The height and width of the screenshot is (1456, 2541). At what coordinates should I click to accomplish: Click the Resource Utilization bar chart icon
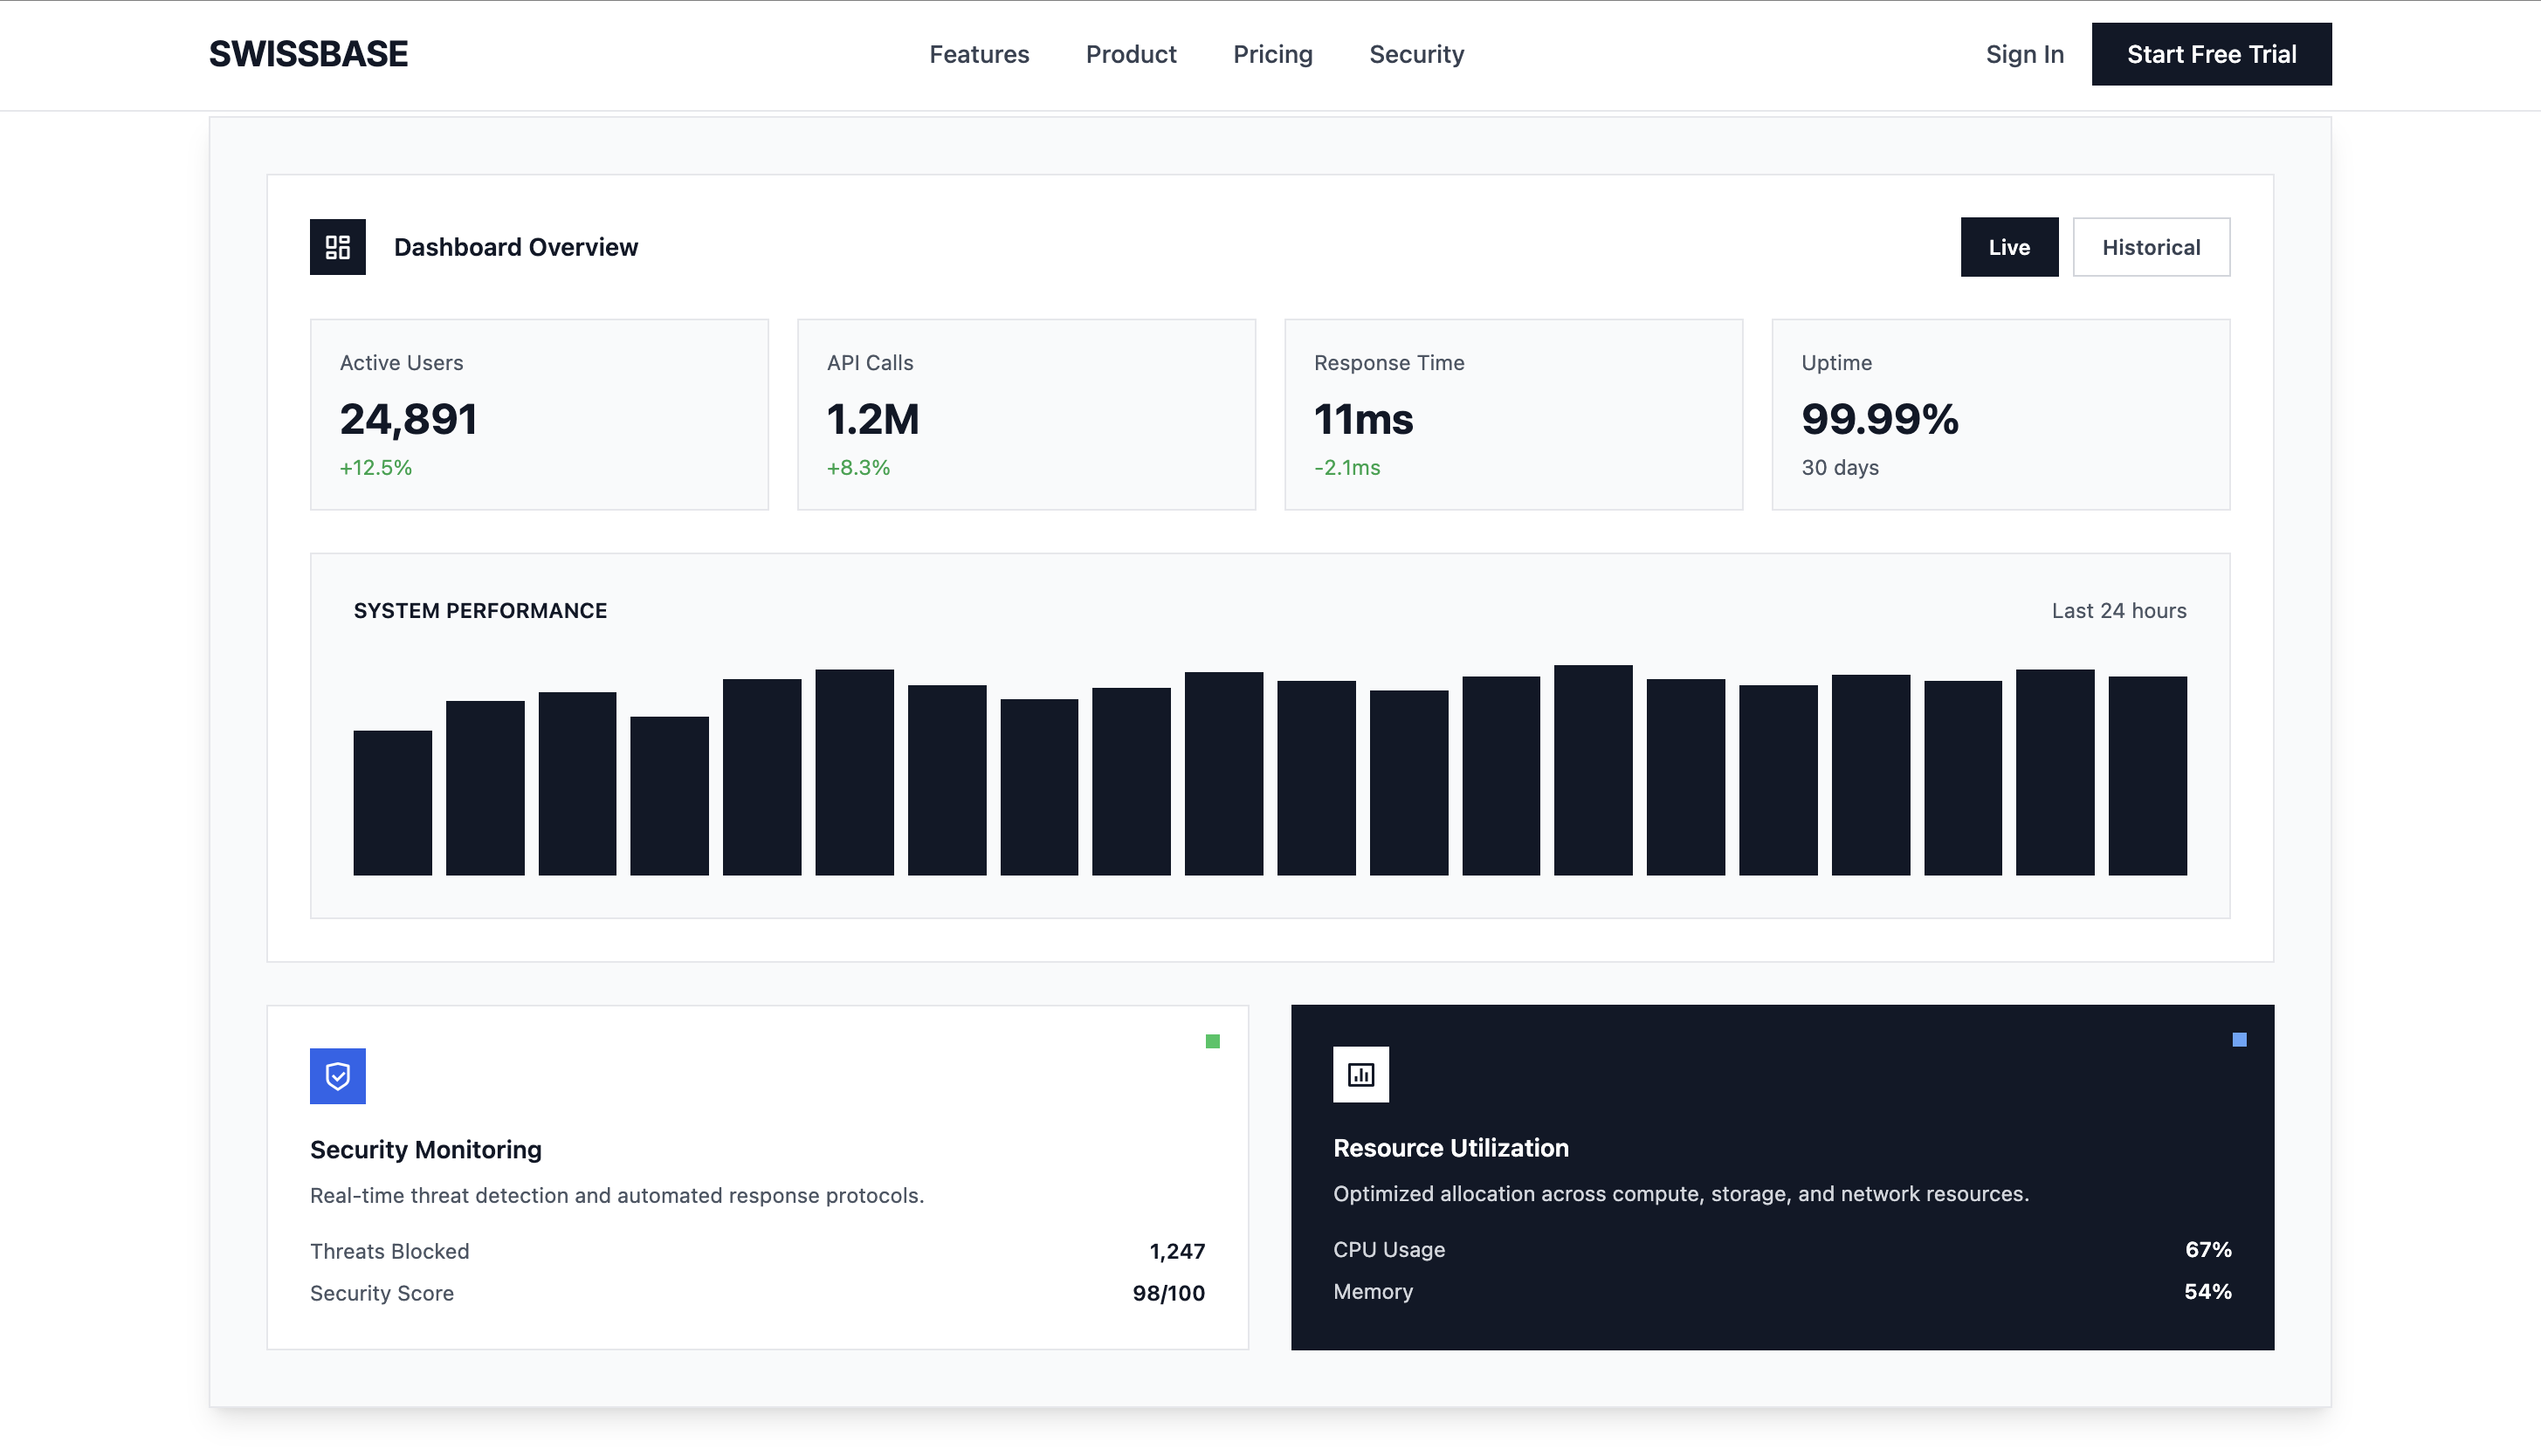pyautogui.click(x=1361, y=1074)
